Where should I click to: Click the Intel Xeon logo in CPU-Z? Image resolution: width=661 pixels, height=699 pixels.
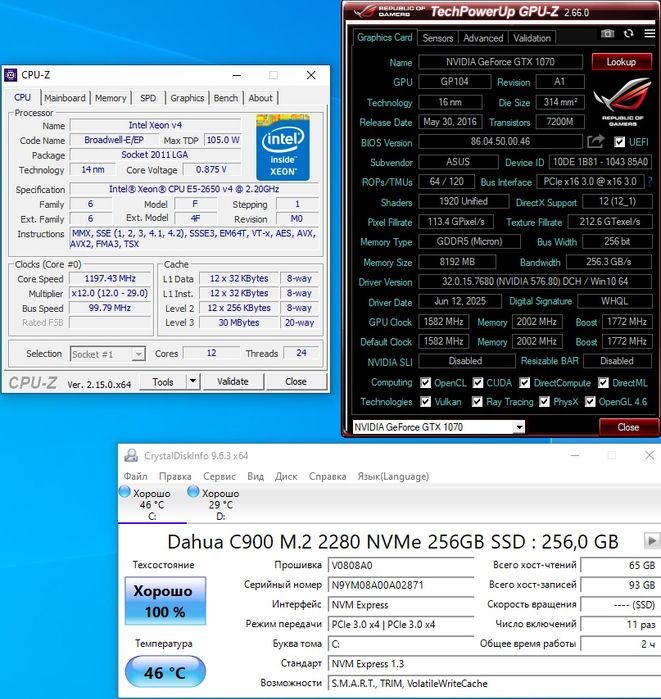(283, 148)
